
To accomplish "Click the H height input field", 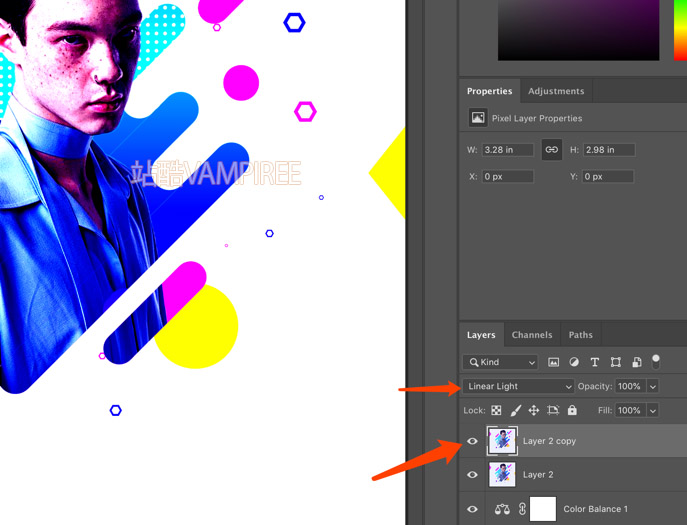I will click(x=609, y=149).
